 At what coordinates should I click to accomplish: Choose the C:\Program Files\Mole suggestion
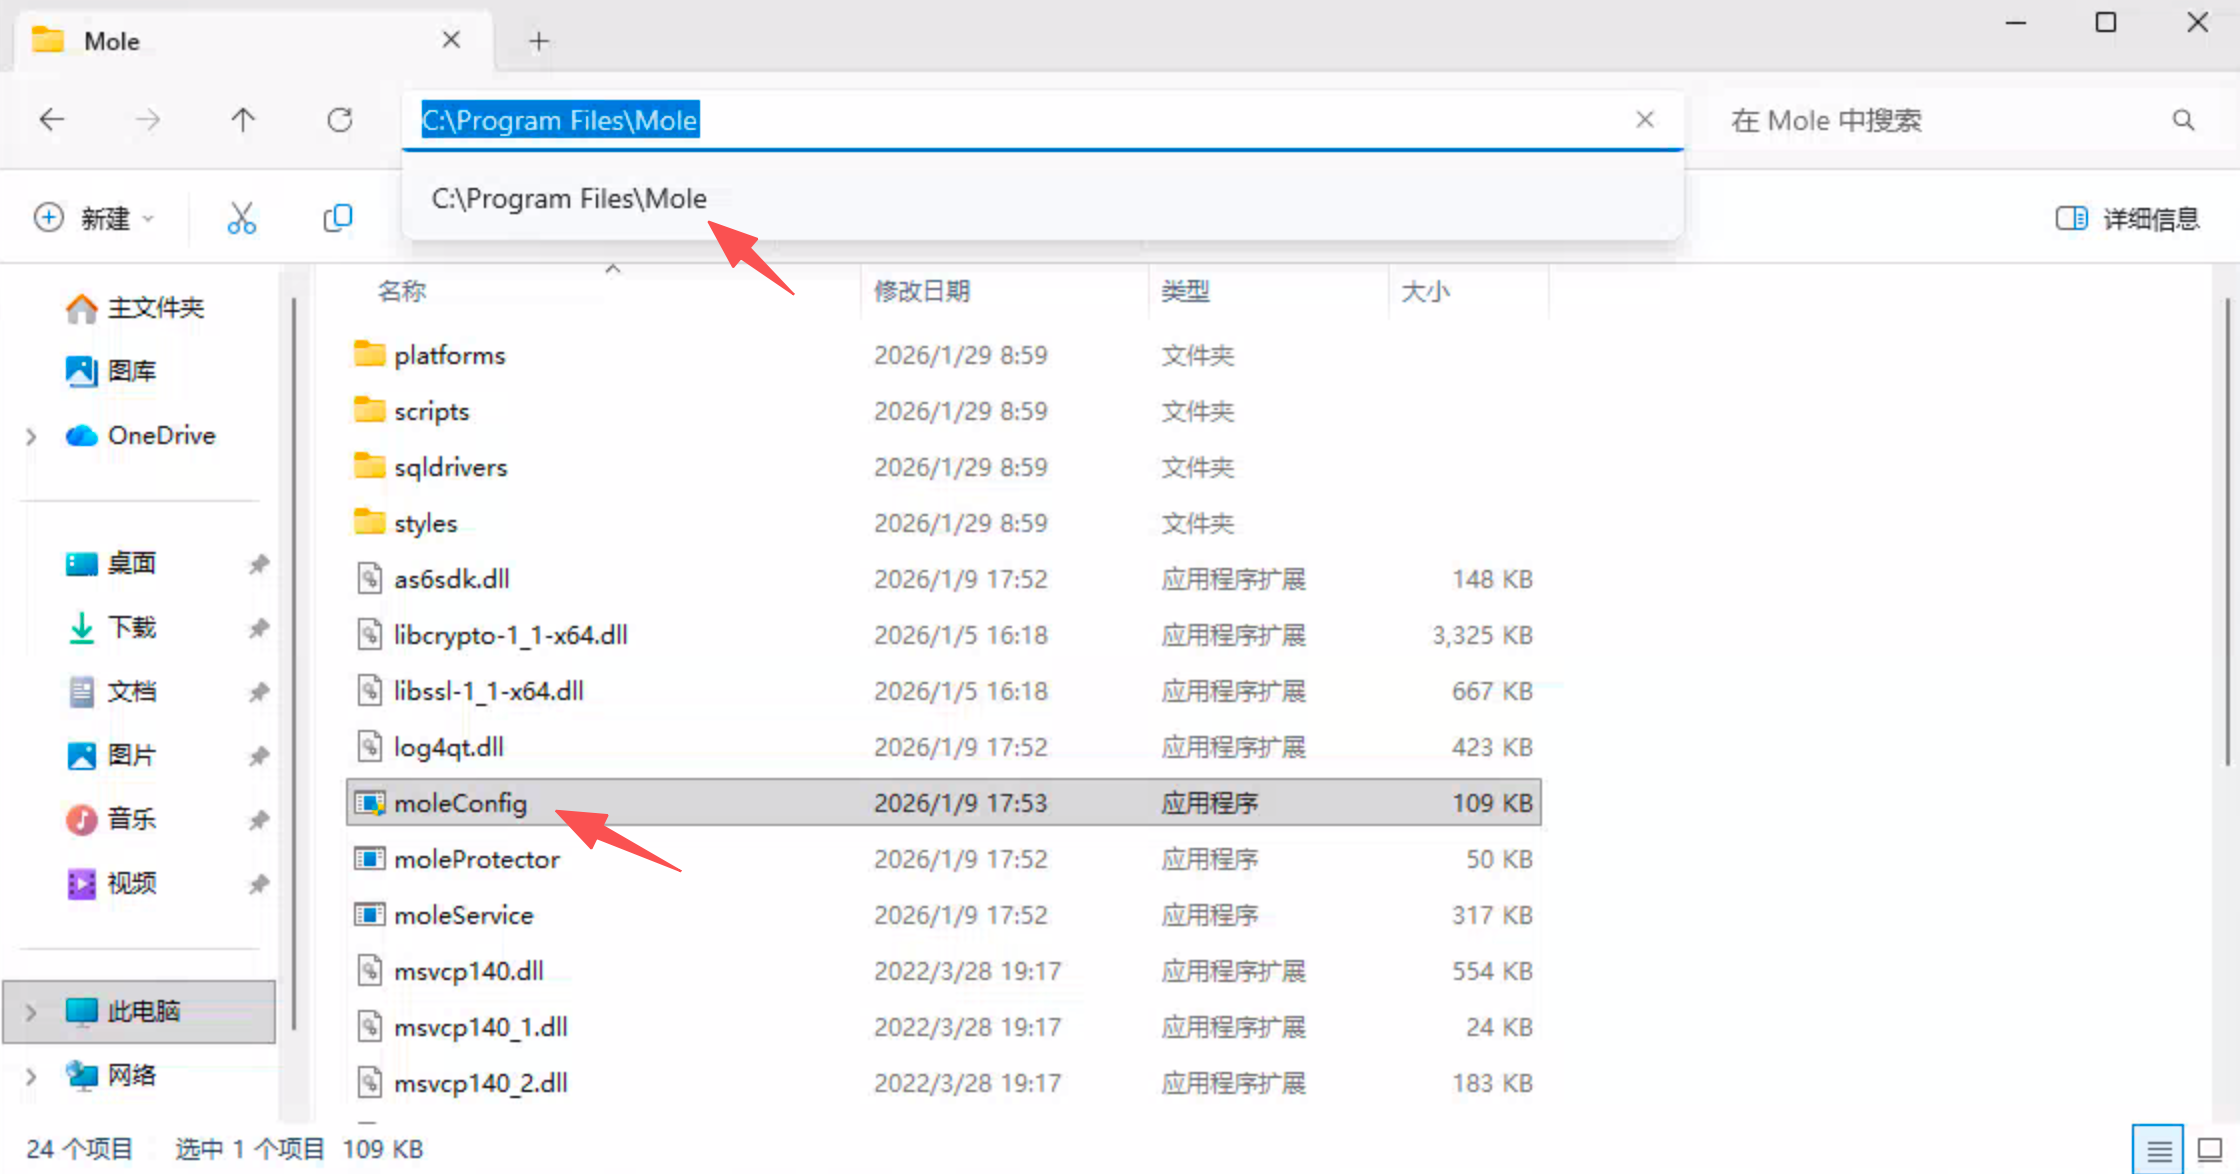[569, 199]
